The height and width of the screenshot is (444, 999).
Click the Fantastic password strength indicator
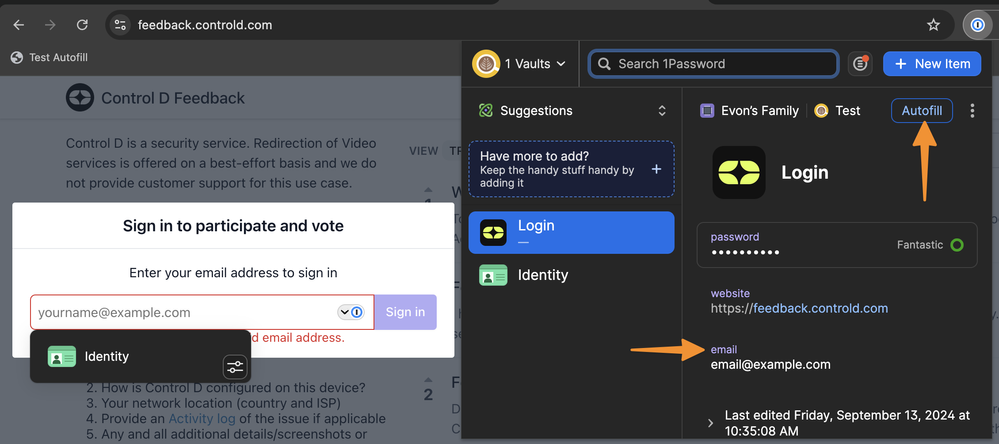[930, 245]
